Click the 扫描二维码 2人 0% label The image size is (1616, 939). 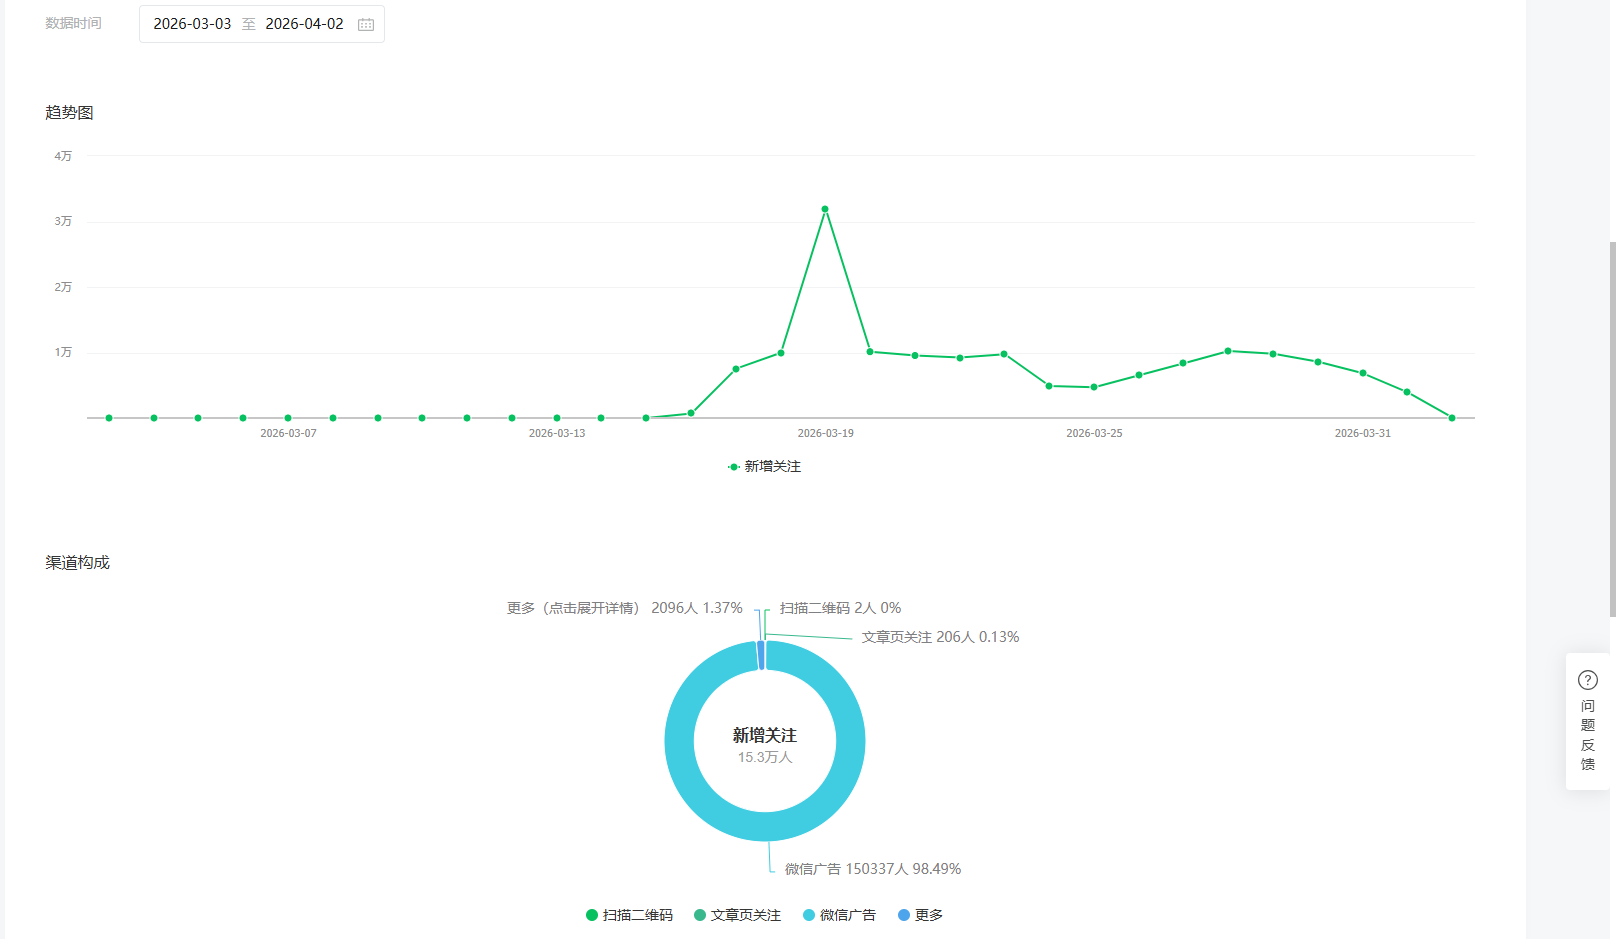click(x=841, y=608)
